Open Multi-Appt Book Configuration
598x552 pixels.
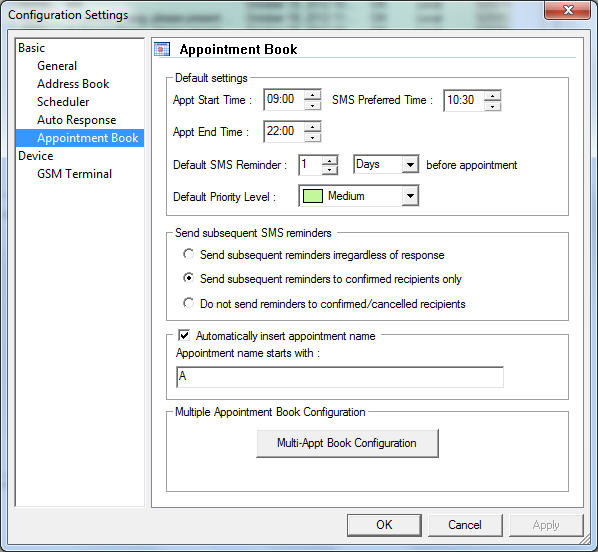pos(347,443)
